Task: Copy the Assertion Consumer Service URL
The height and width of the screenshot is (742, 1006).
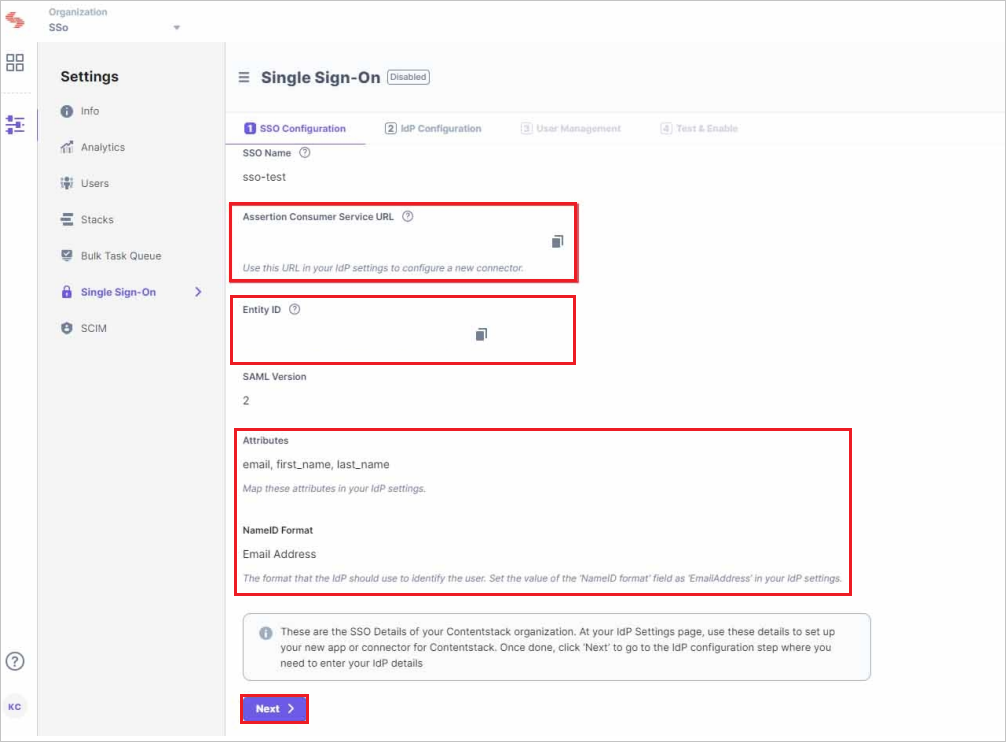Action: click(557, 240)
